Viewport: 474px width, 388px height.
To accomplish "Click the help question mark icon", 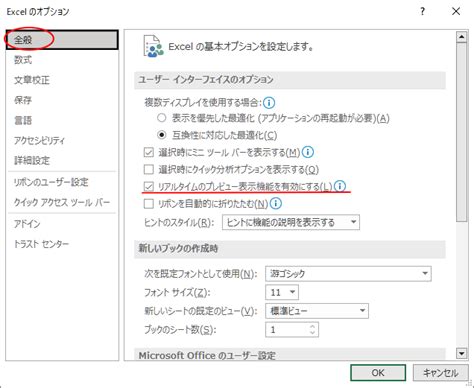I will click(423, 12).
